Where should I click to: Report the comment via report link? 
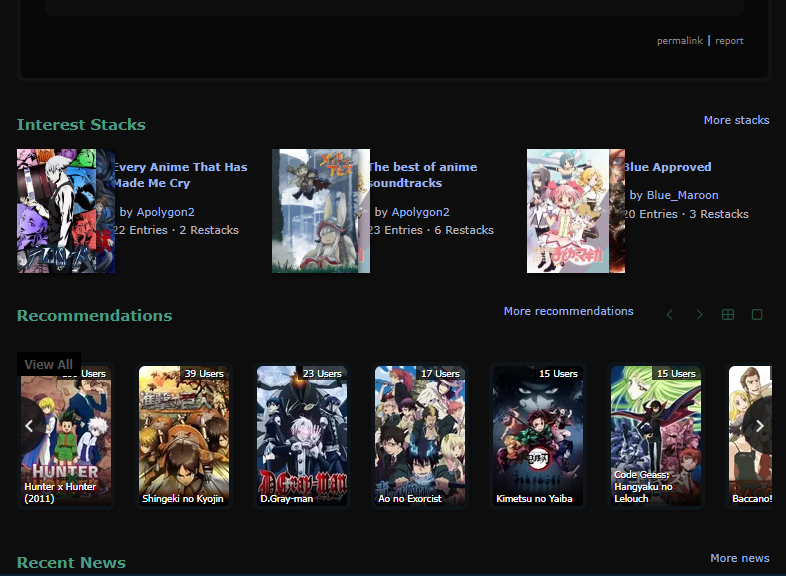[729, 41]
